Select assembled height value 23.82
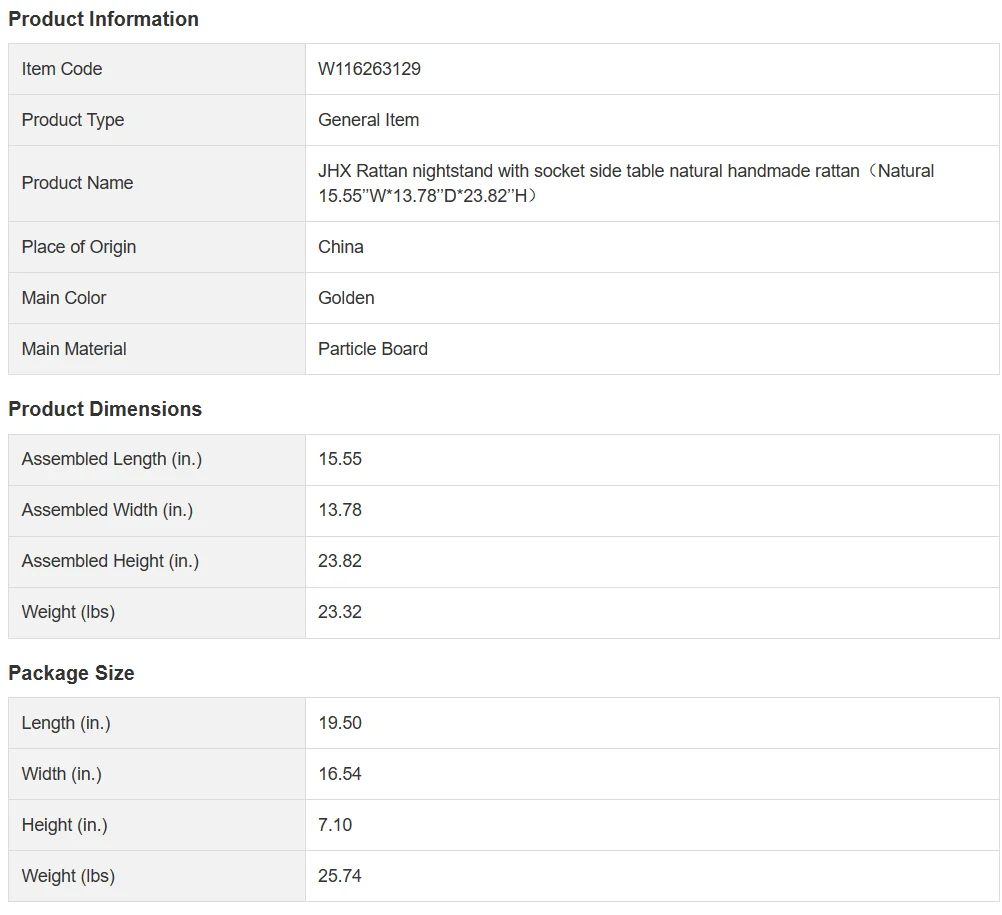Screen dimensions: 1002x915 point(340,561)
